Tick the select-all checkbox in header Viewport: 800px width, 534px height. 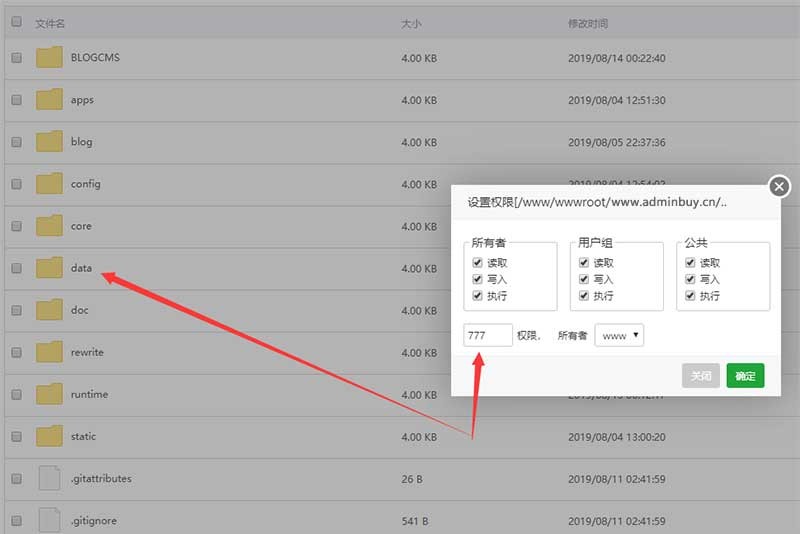tap(16, 23)
